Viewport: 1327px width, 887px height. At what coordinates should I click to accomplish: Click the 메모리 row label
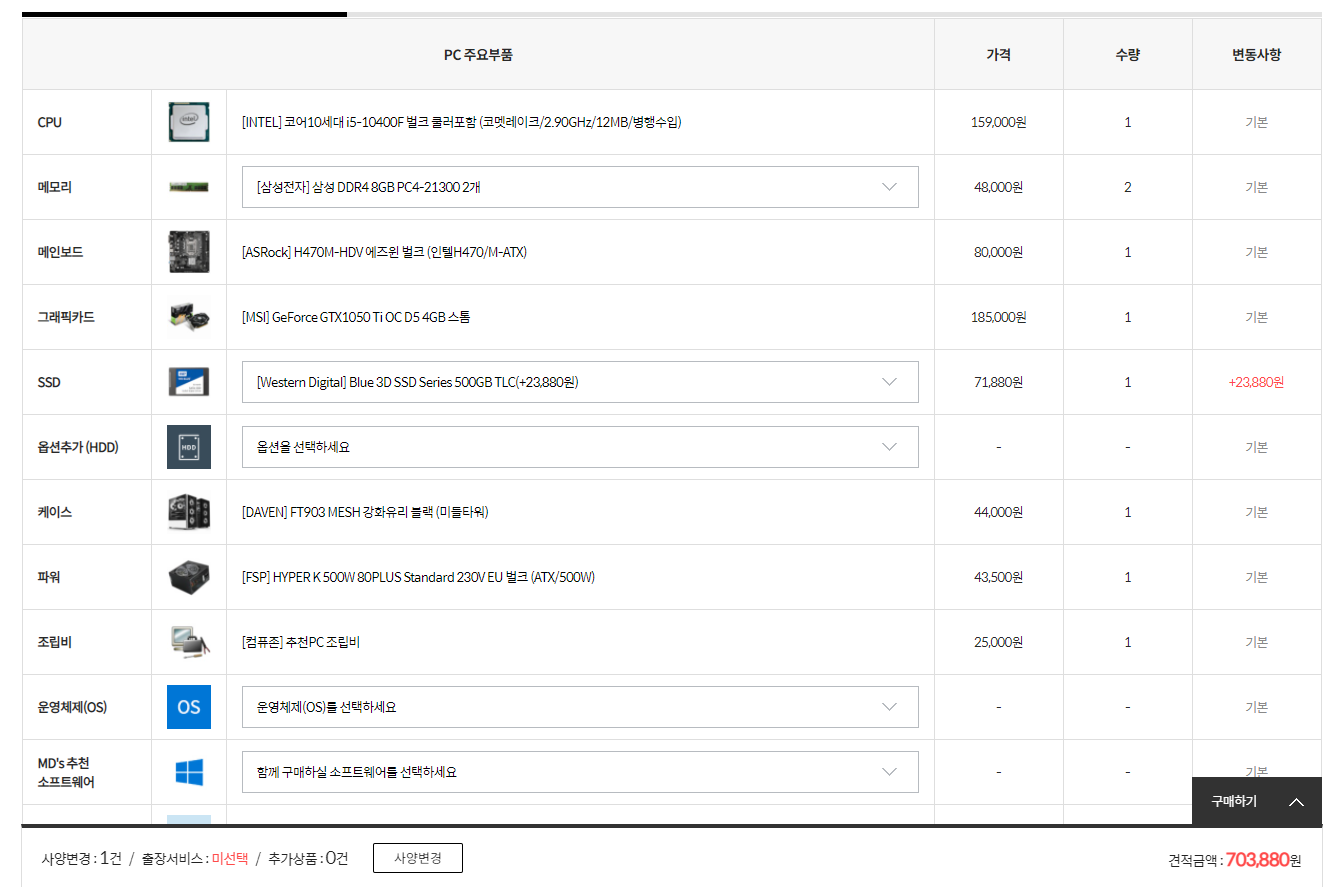(54, 187)
